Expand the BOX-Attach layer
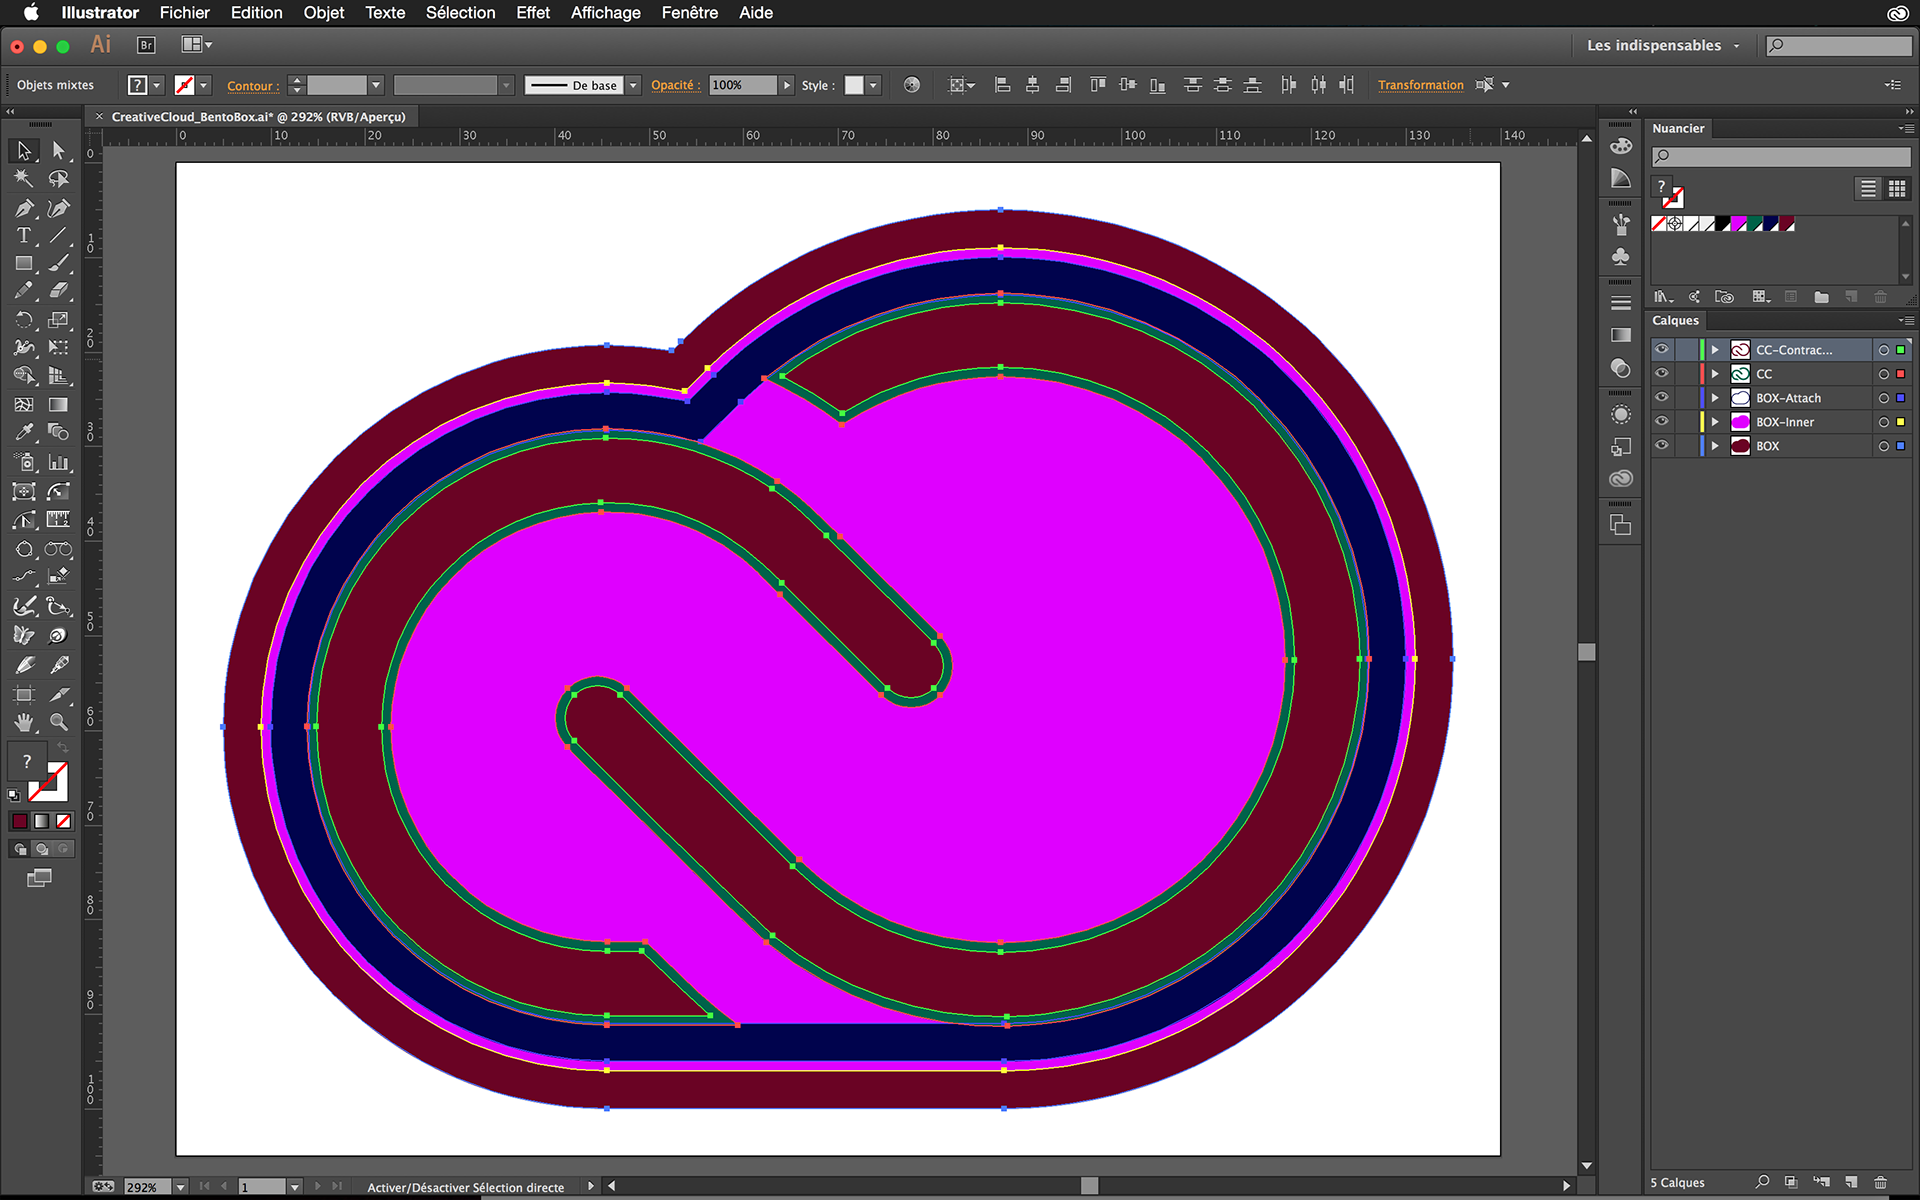Screen dimensions: 1920x1200 click(x=1715, y=398)
